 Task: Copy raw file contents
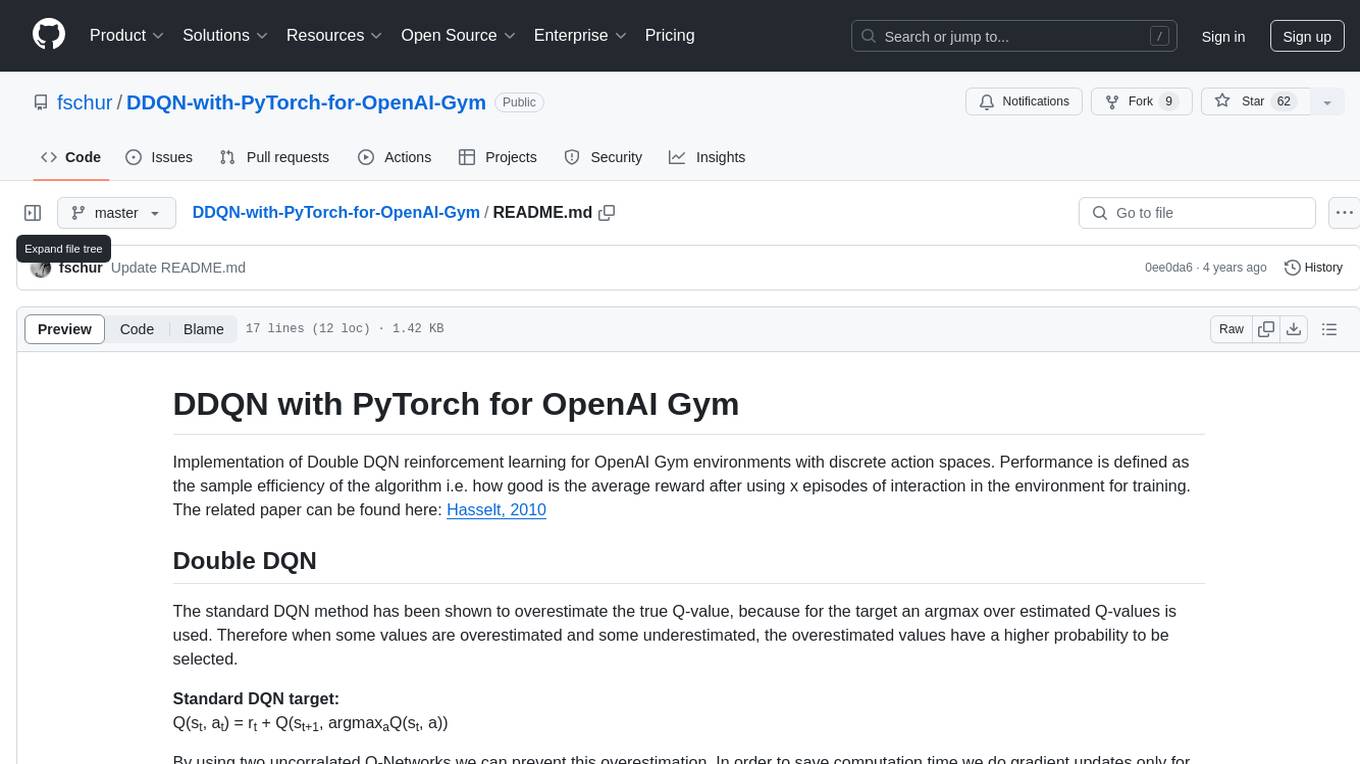pyautogui.click(x=1267, y=329)
